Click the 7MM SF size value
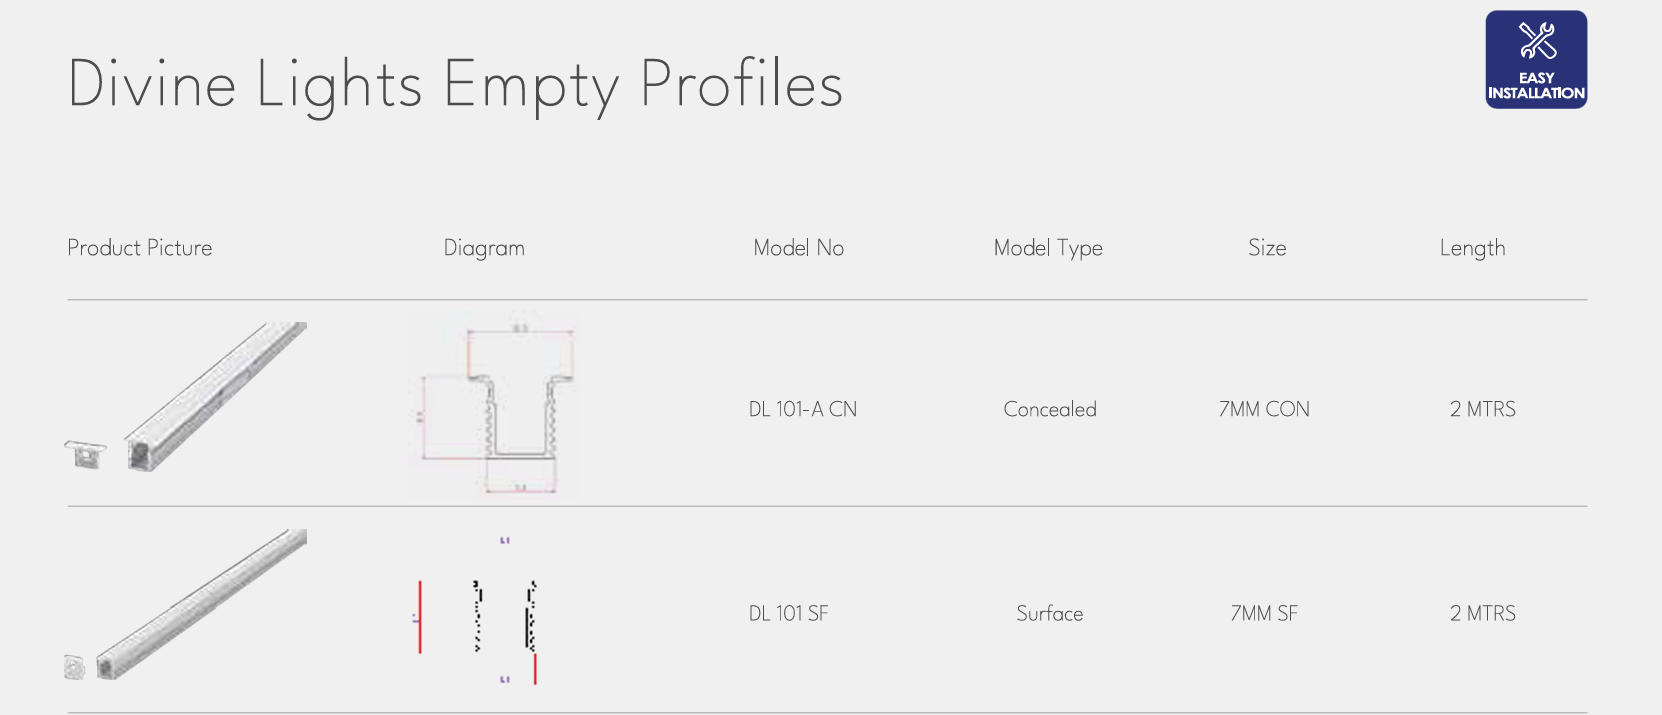The width and height of the screenshot is (1662, 715). pyautogui.click(x=1264, y=613)
